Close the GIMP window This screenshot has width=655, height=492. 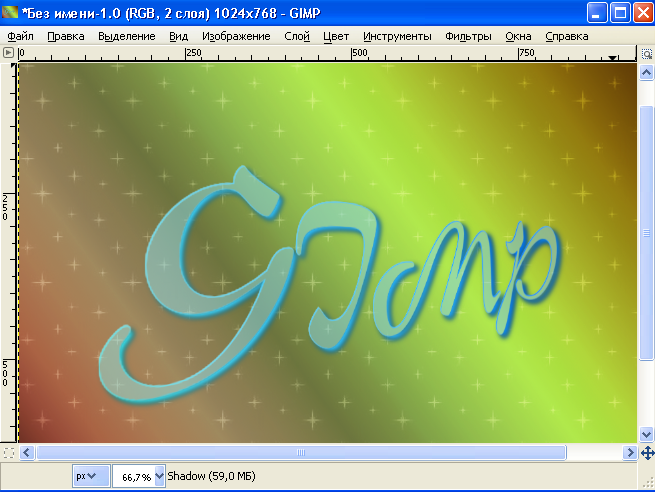[x=643, y=13]
